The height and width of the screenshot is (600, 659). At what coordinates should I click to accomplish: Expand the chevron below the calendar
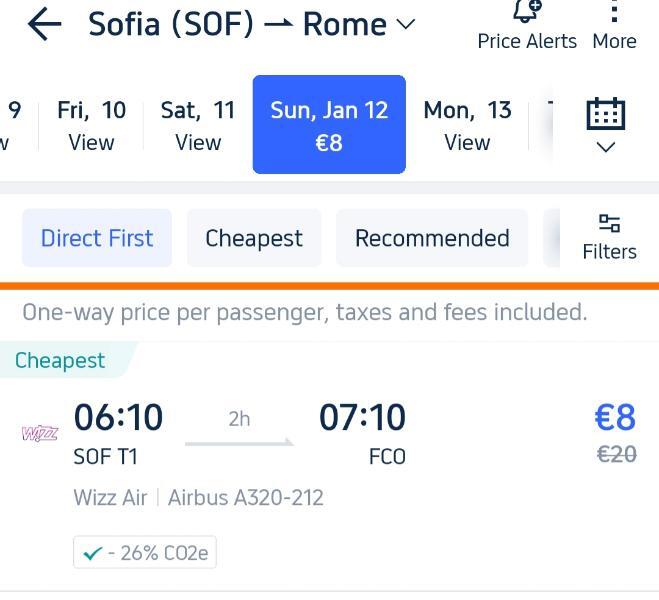click(x=606, y=147)
